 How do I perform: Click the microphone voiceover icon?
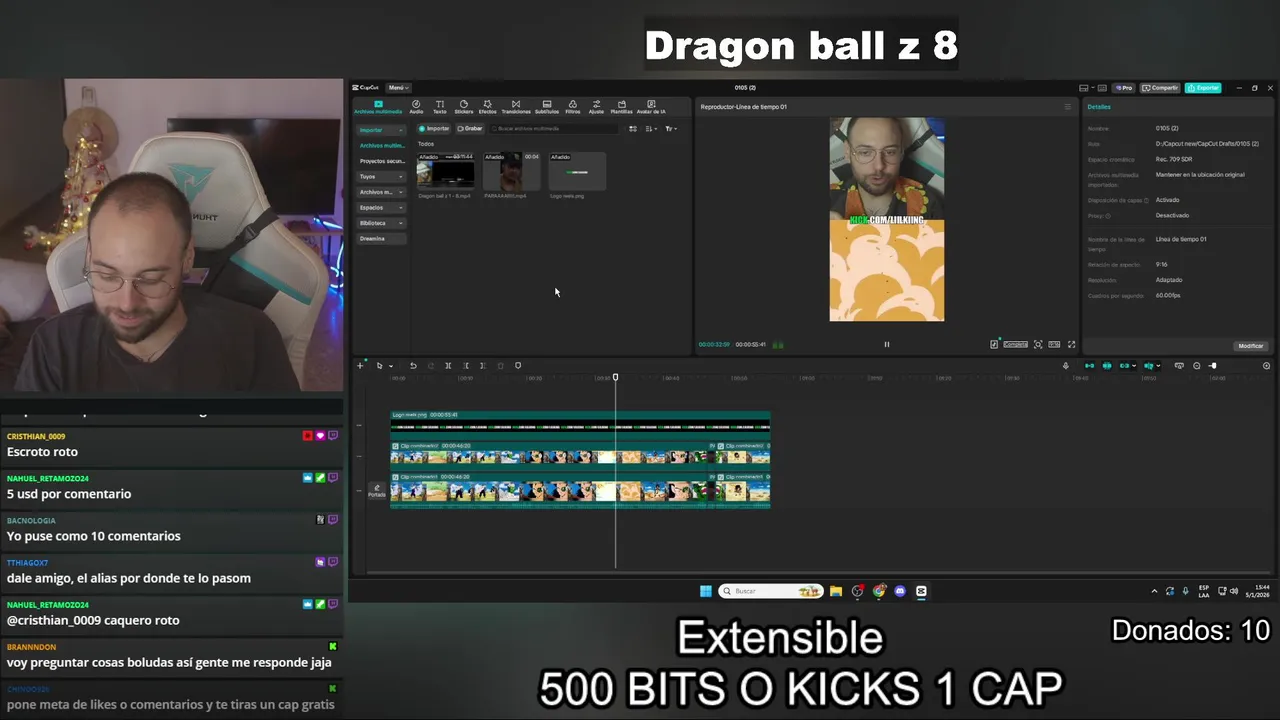tap(1066, 366)
